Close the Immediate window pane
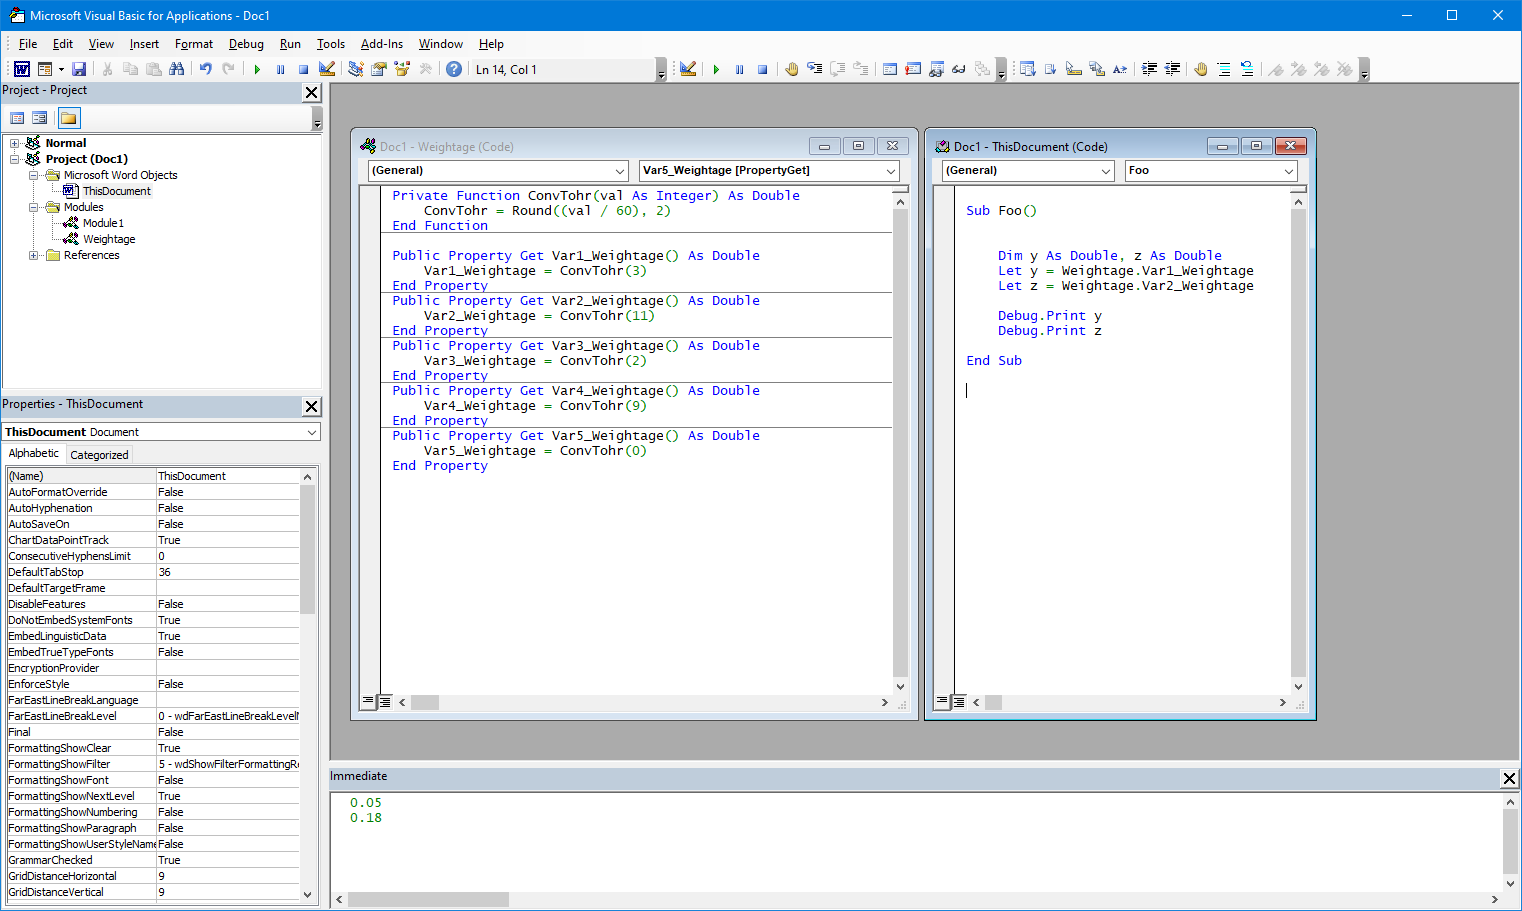1522x911 pixels. pyautogui.click(x=1510, y=778)
